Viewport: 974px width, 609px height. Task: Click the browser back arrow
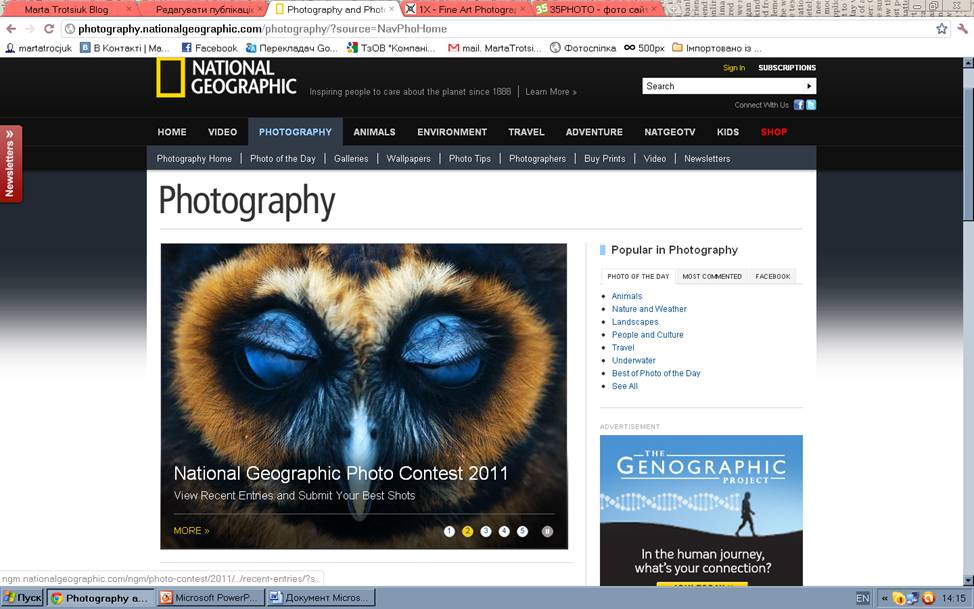click(x=11, y=29)
